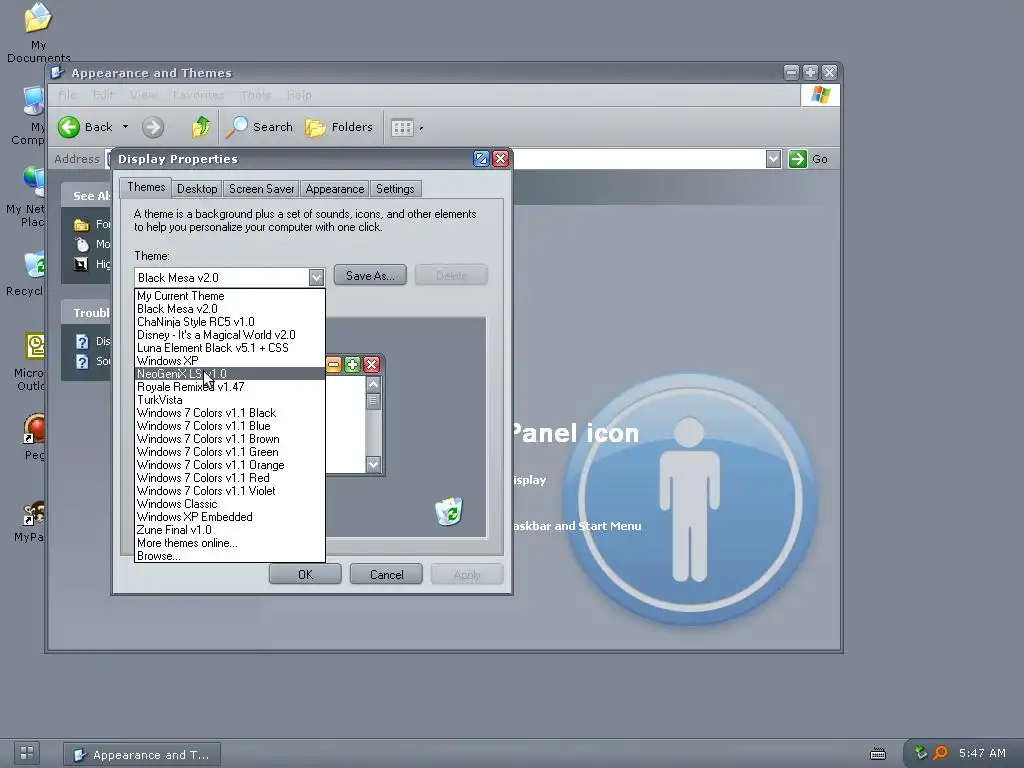Switch to the Screen Saver tab
Viewport: 1024px width, 768px height.
[261, 189]
